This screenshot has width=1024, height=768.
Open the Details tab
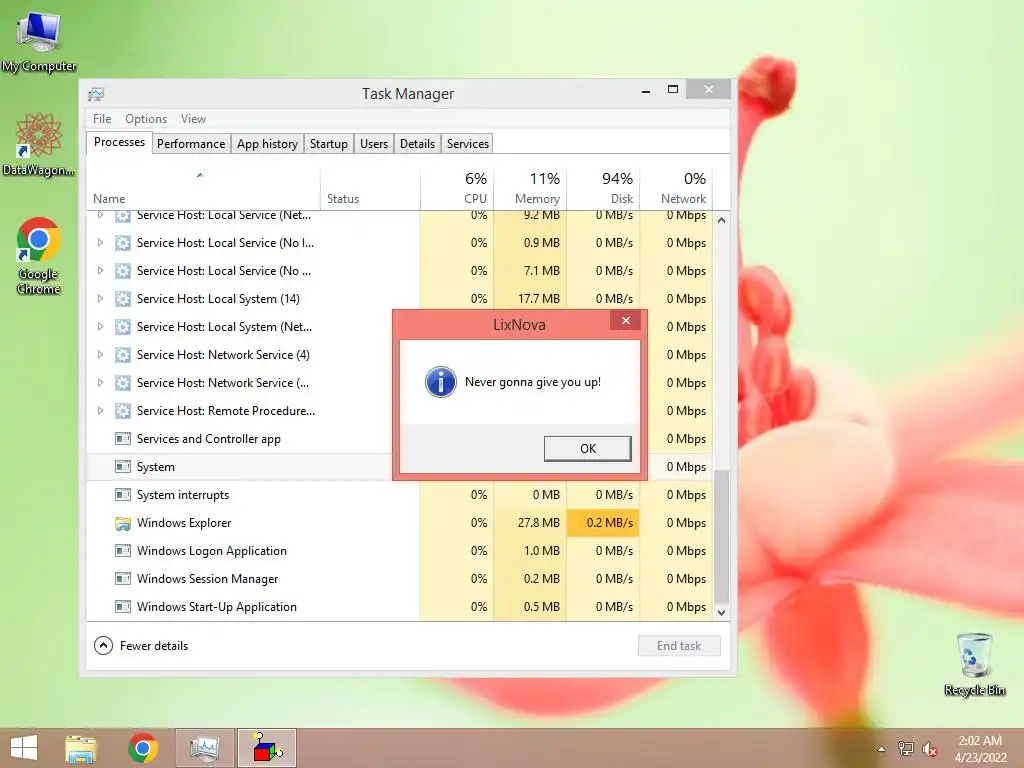(x=417, y=144)
